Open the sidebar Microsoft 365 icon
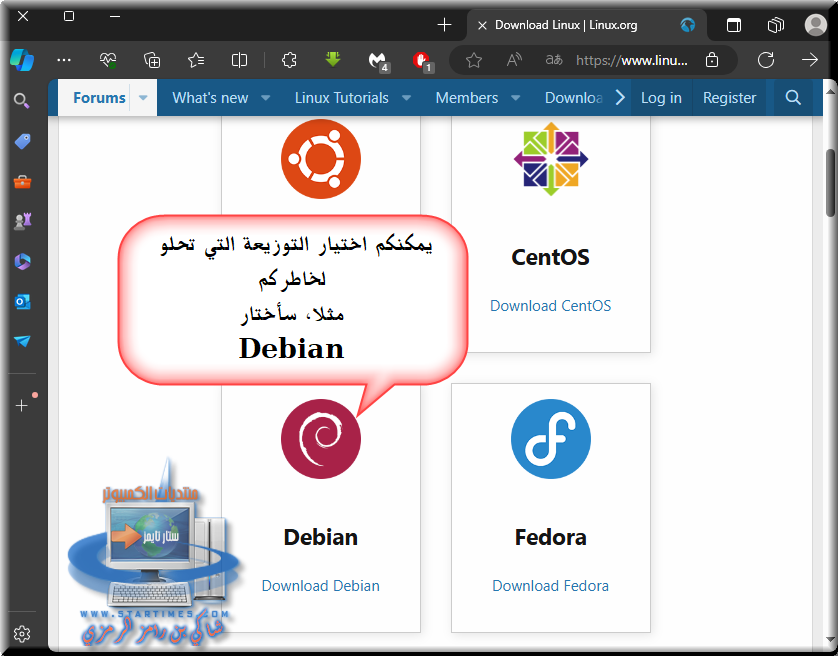Screen dimensions: 838x656 pos(22,261)
